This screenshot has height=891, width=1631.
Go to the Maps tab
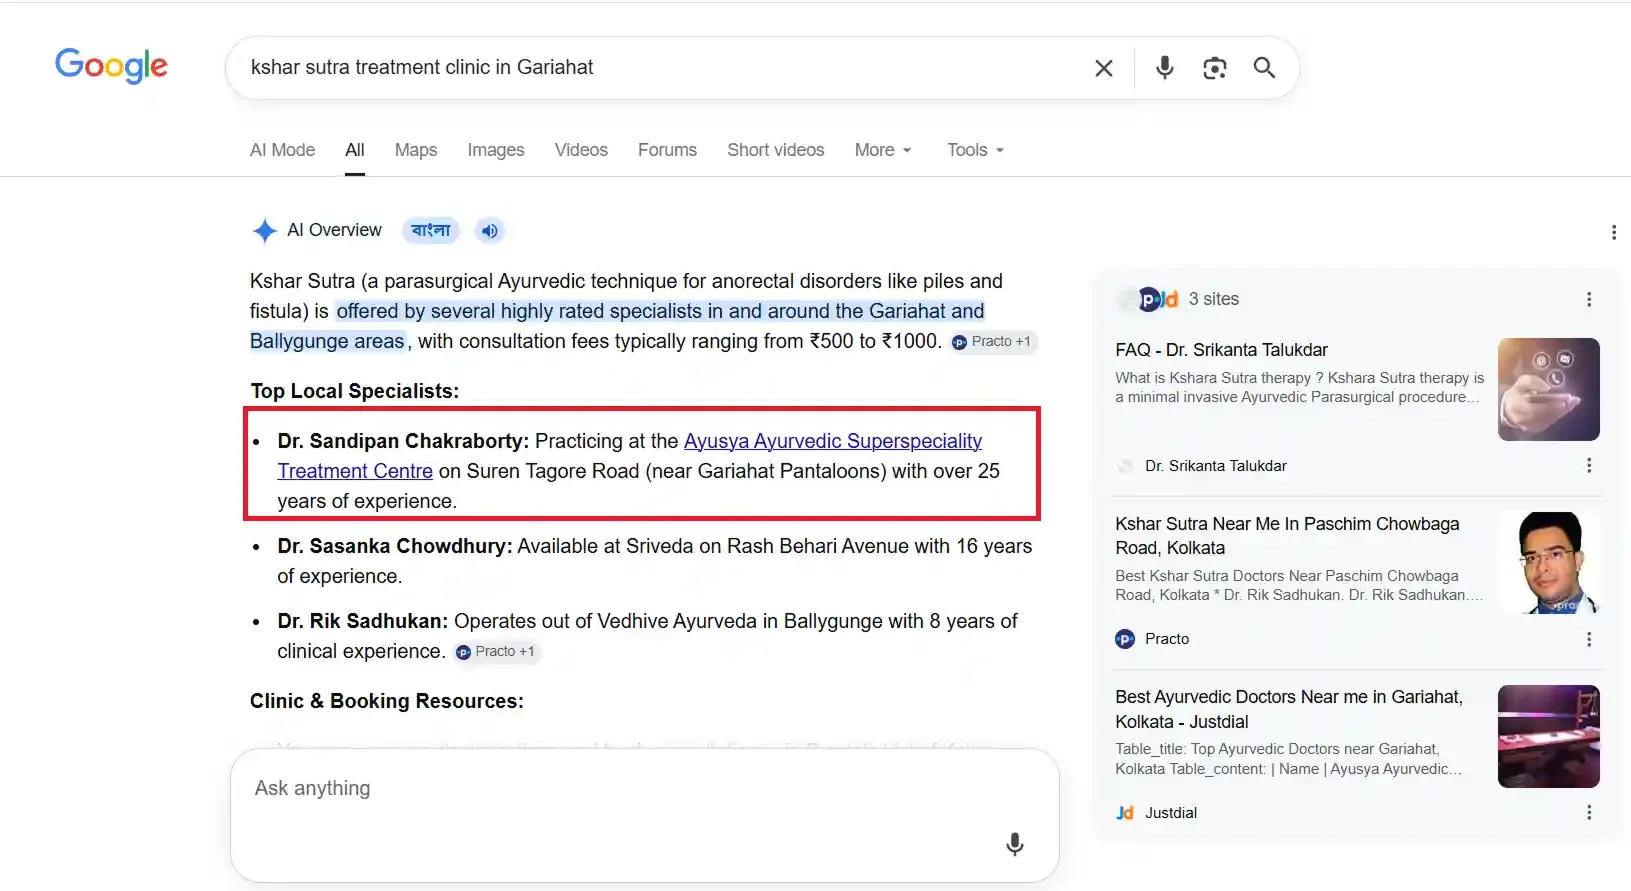coord(416,150)
